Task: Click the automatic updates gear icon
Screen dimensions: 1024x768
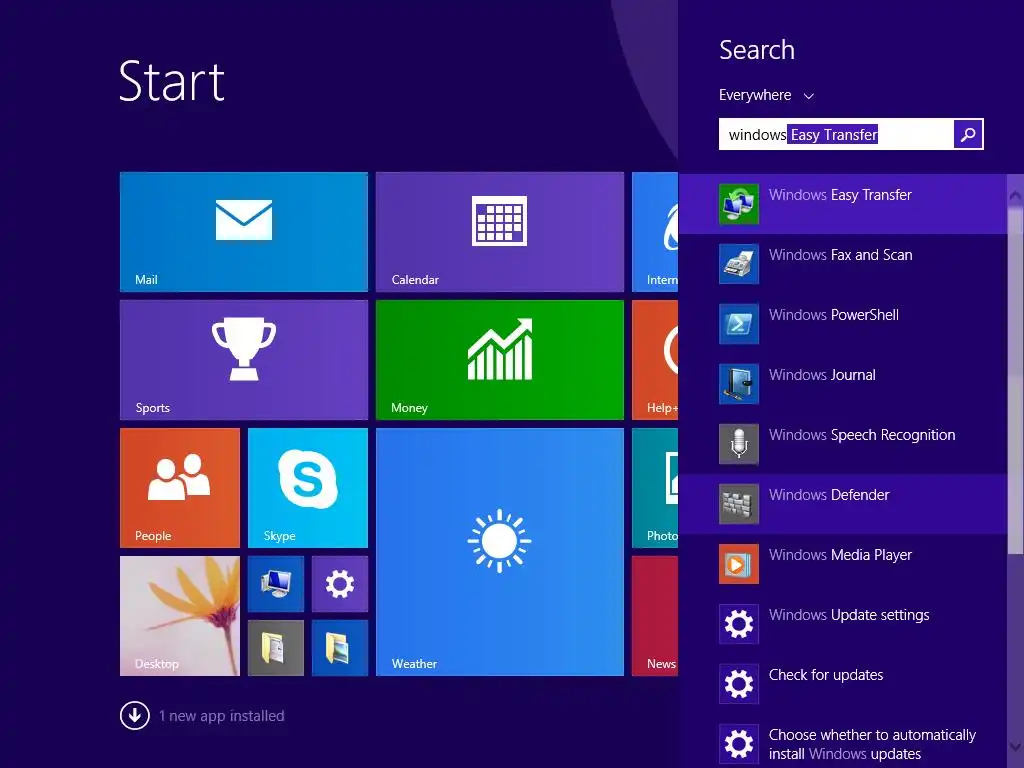Action: coord(739,744)
